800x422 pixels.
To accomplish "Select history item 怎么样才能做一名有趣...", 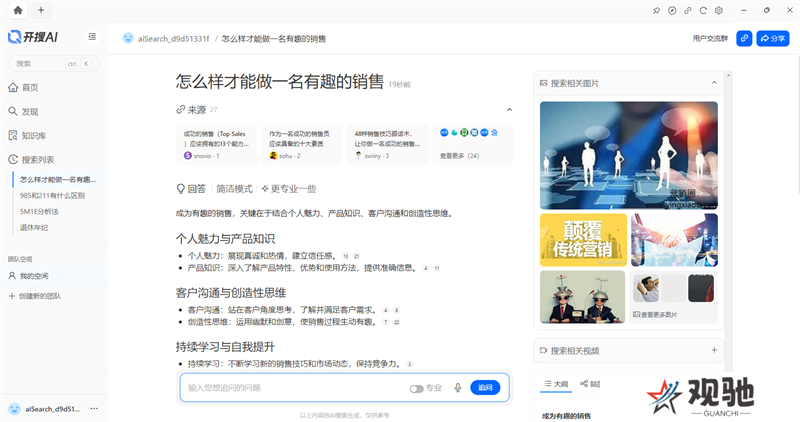I will tap(58, 180).
